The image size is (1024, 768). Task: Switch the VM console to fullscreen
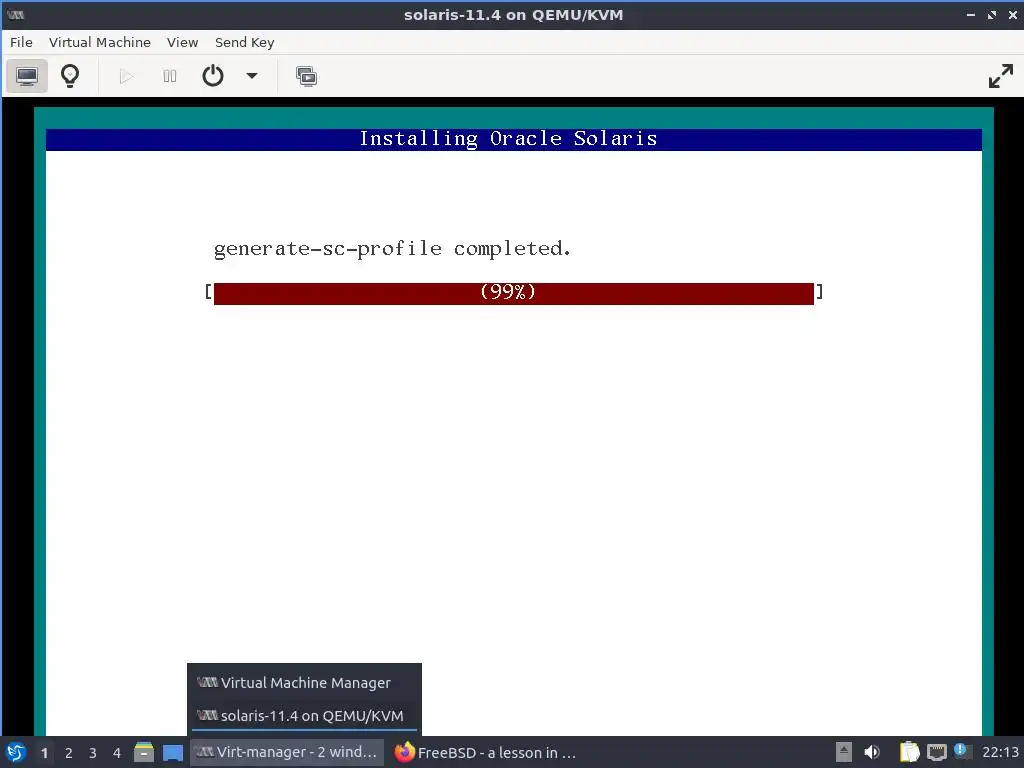click(1000, 76)
